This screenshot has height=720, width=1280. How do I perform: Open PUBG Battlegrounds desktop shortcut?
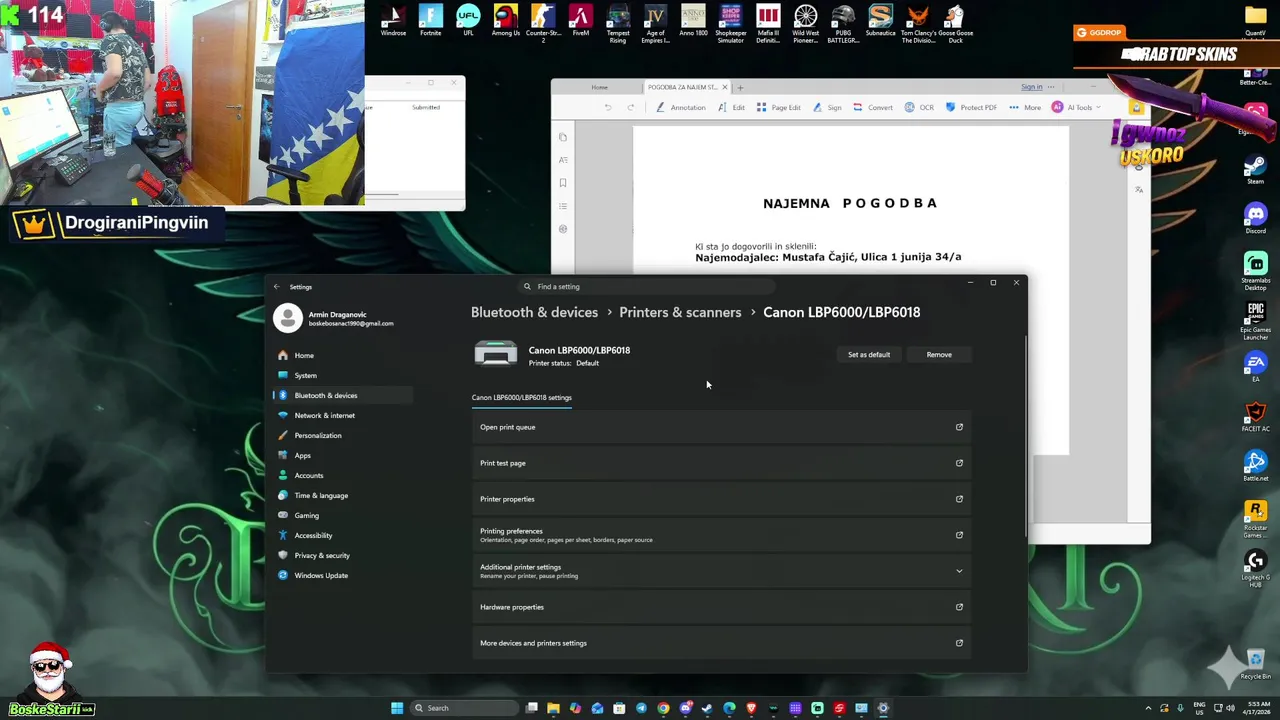click(x=843, y=23)
